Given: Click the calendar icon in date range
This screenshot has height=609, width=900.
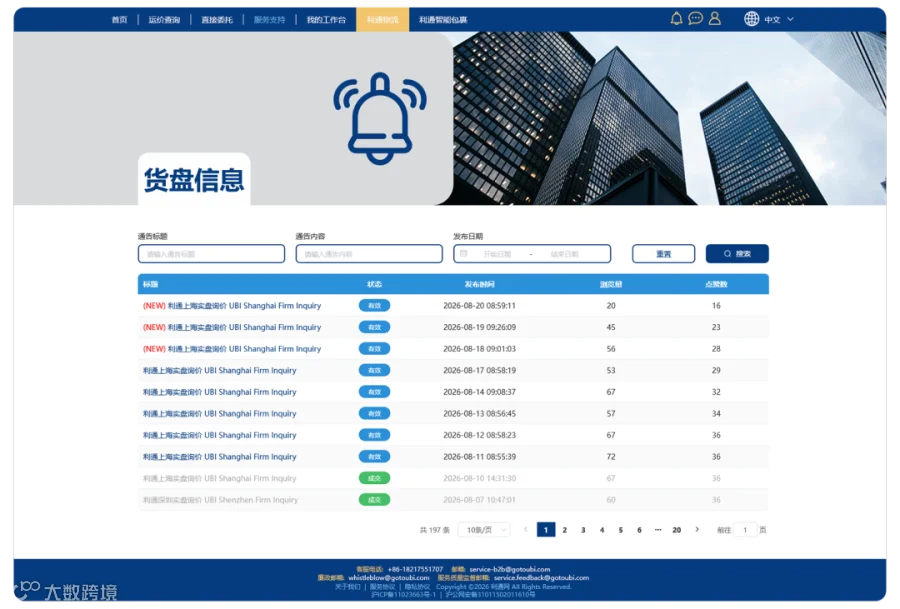Looking at the screenshot, I should pos(464,254).
